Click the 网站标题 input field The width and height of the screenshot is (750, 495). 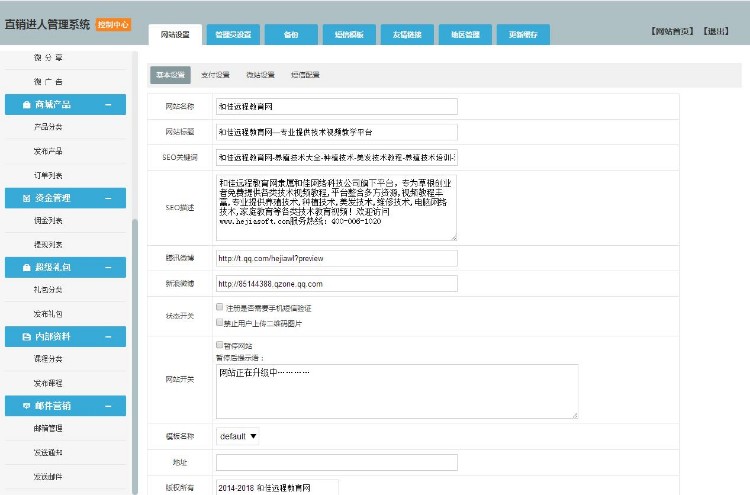click(x=337, y=132)
